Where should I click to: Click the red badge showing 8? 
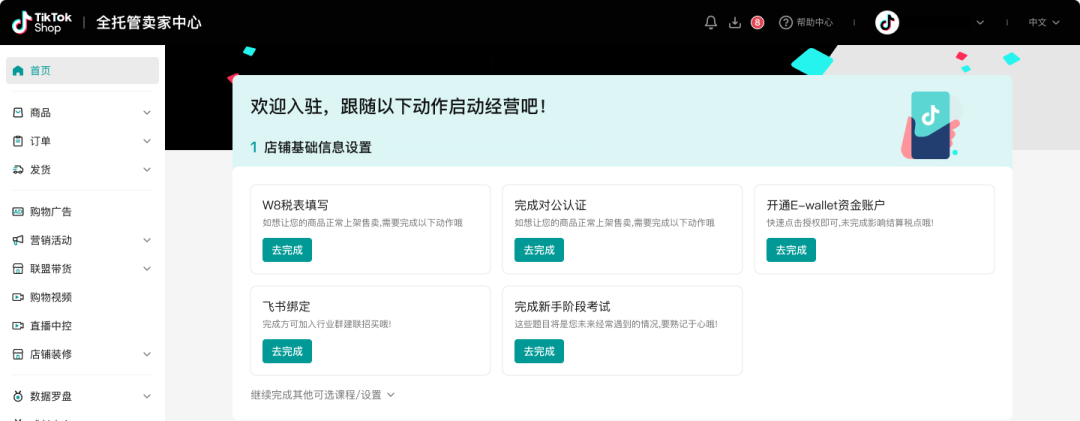(x=757, y=22)
